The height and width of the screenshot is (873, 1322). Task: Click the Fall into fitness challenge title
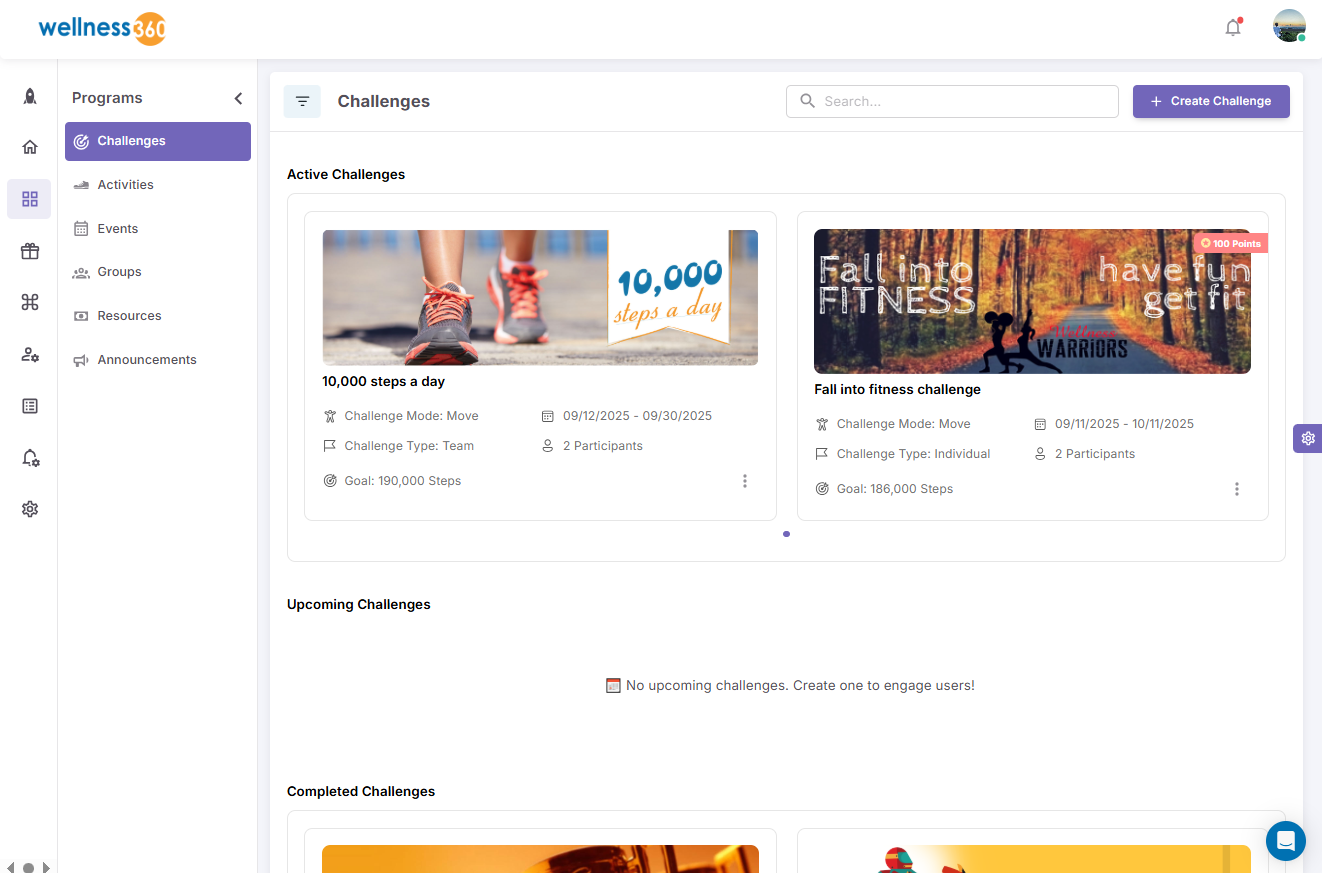pyautogui.click(x=897, y=389)
